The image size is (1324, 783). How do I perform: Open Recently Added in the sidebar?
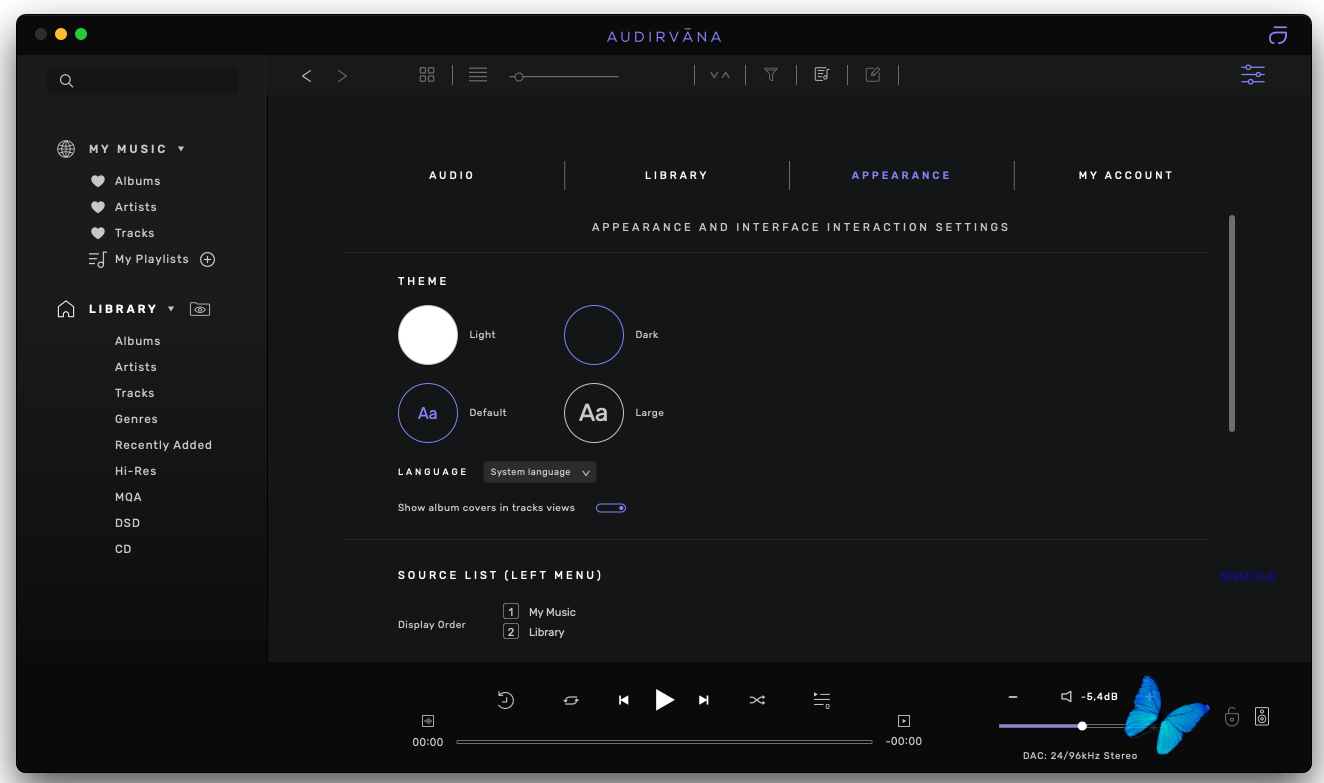(x=164, y=445)
